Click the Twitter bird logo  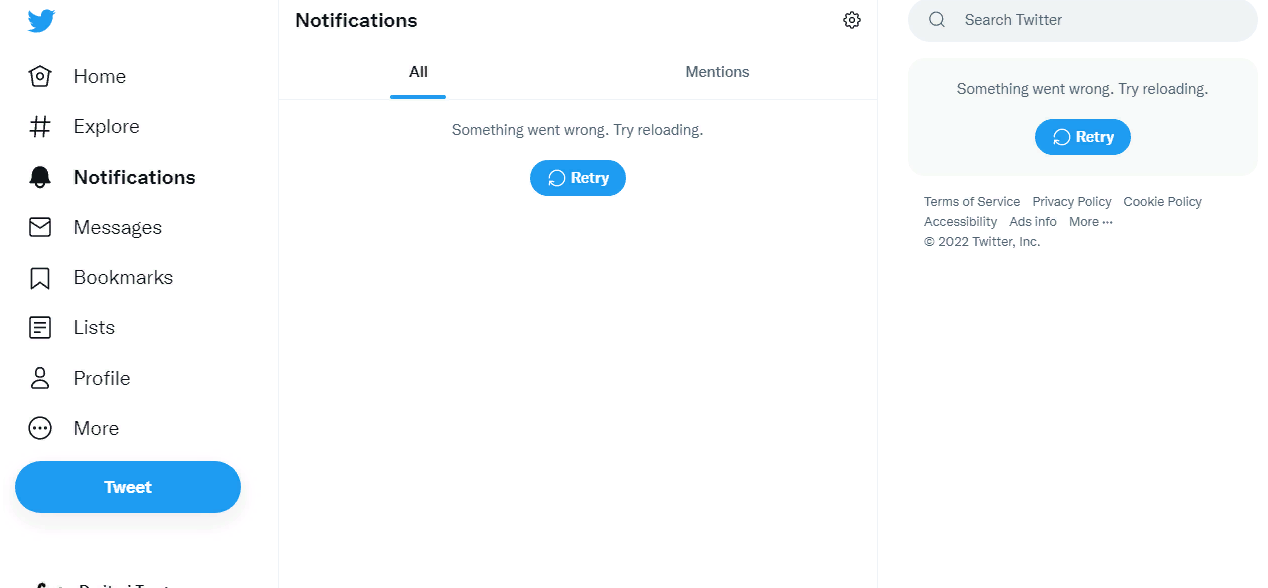point(41,21)
